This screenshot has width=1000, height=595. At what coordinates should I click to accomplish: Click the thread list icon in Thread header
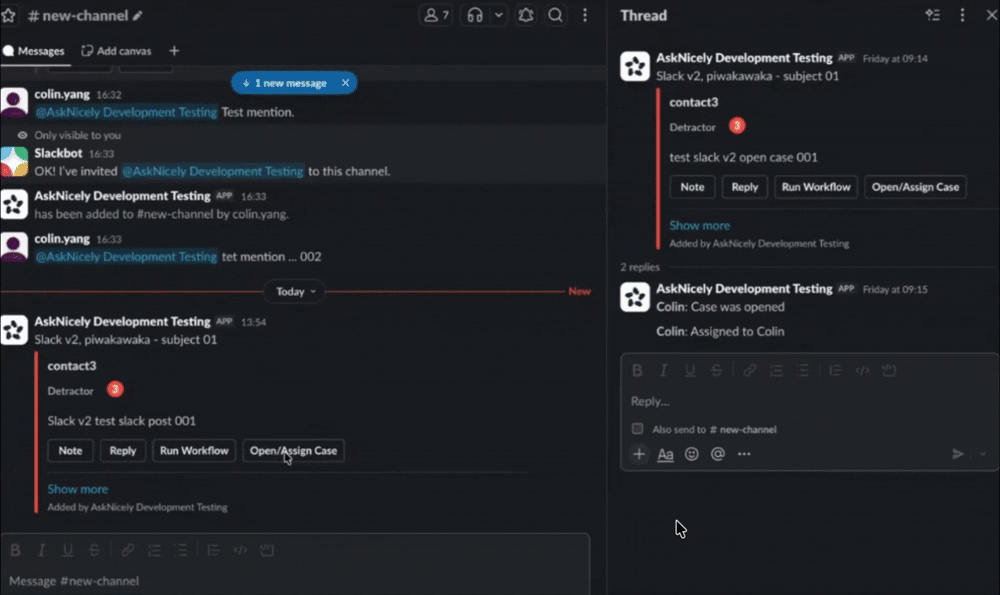pos(932,15)
